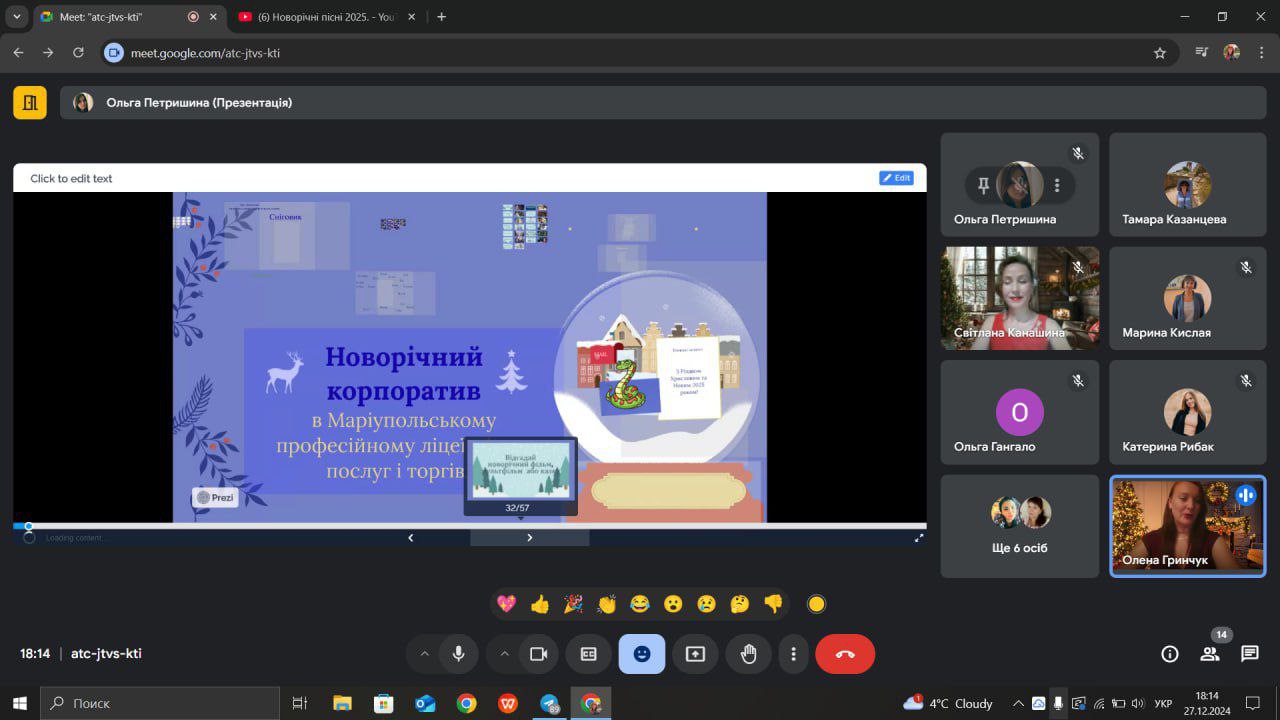Show the participants list icon
The width and height of the screenshot is (1280, 720).
tap(1210, 654)
